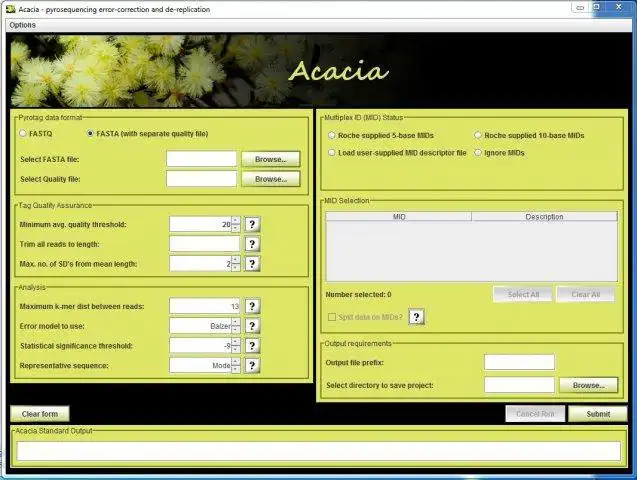Step representative sequence spinner down
Screen dimensions: 637x480
236,369
